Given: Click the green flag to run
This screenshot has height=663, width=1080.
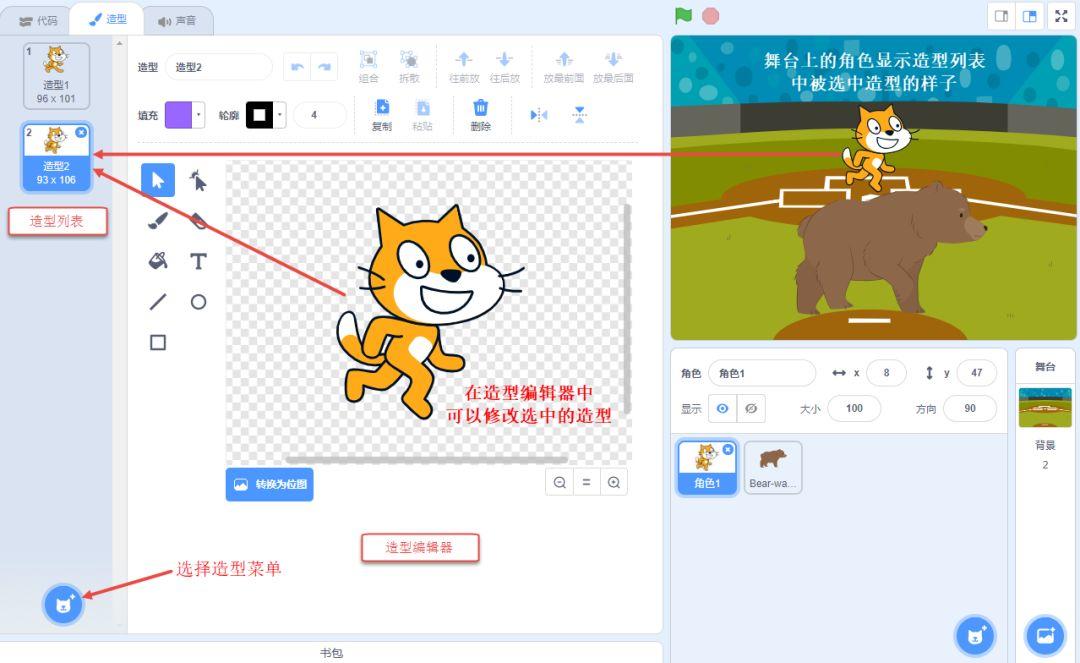Looking at the screenshot, I should click(683, 16).
